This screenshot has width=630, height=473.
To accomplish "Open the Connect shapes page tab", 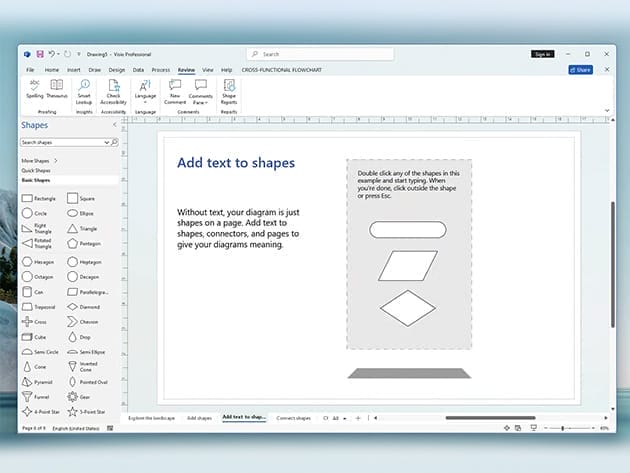I will click(293, 417).
